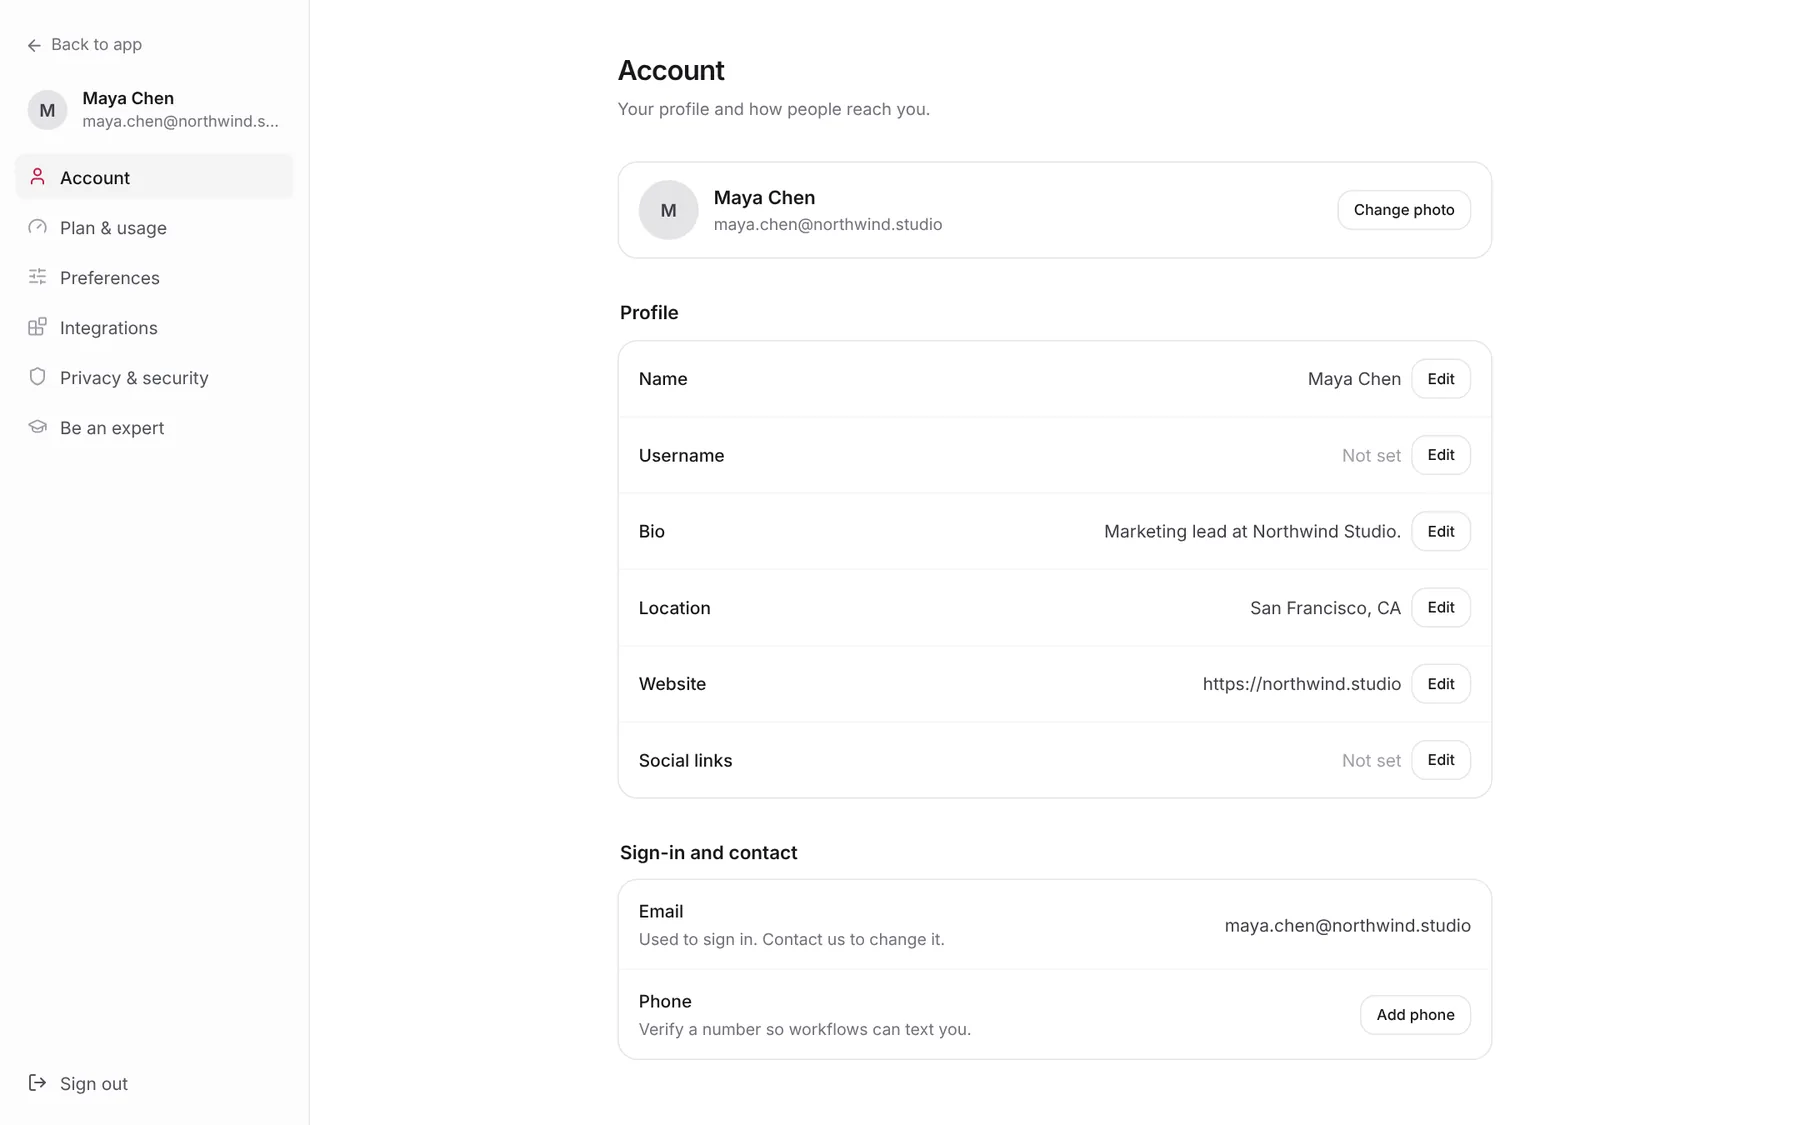Click the Add phone button
The image size is (1800, 1125).
(x=1415, y=1014)
